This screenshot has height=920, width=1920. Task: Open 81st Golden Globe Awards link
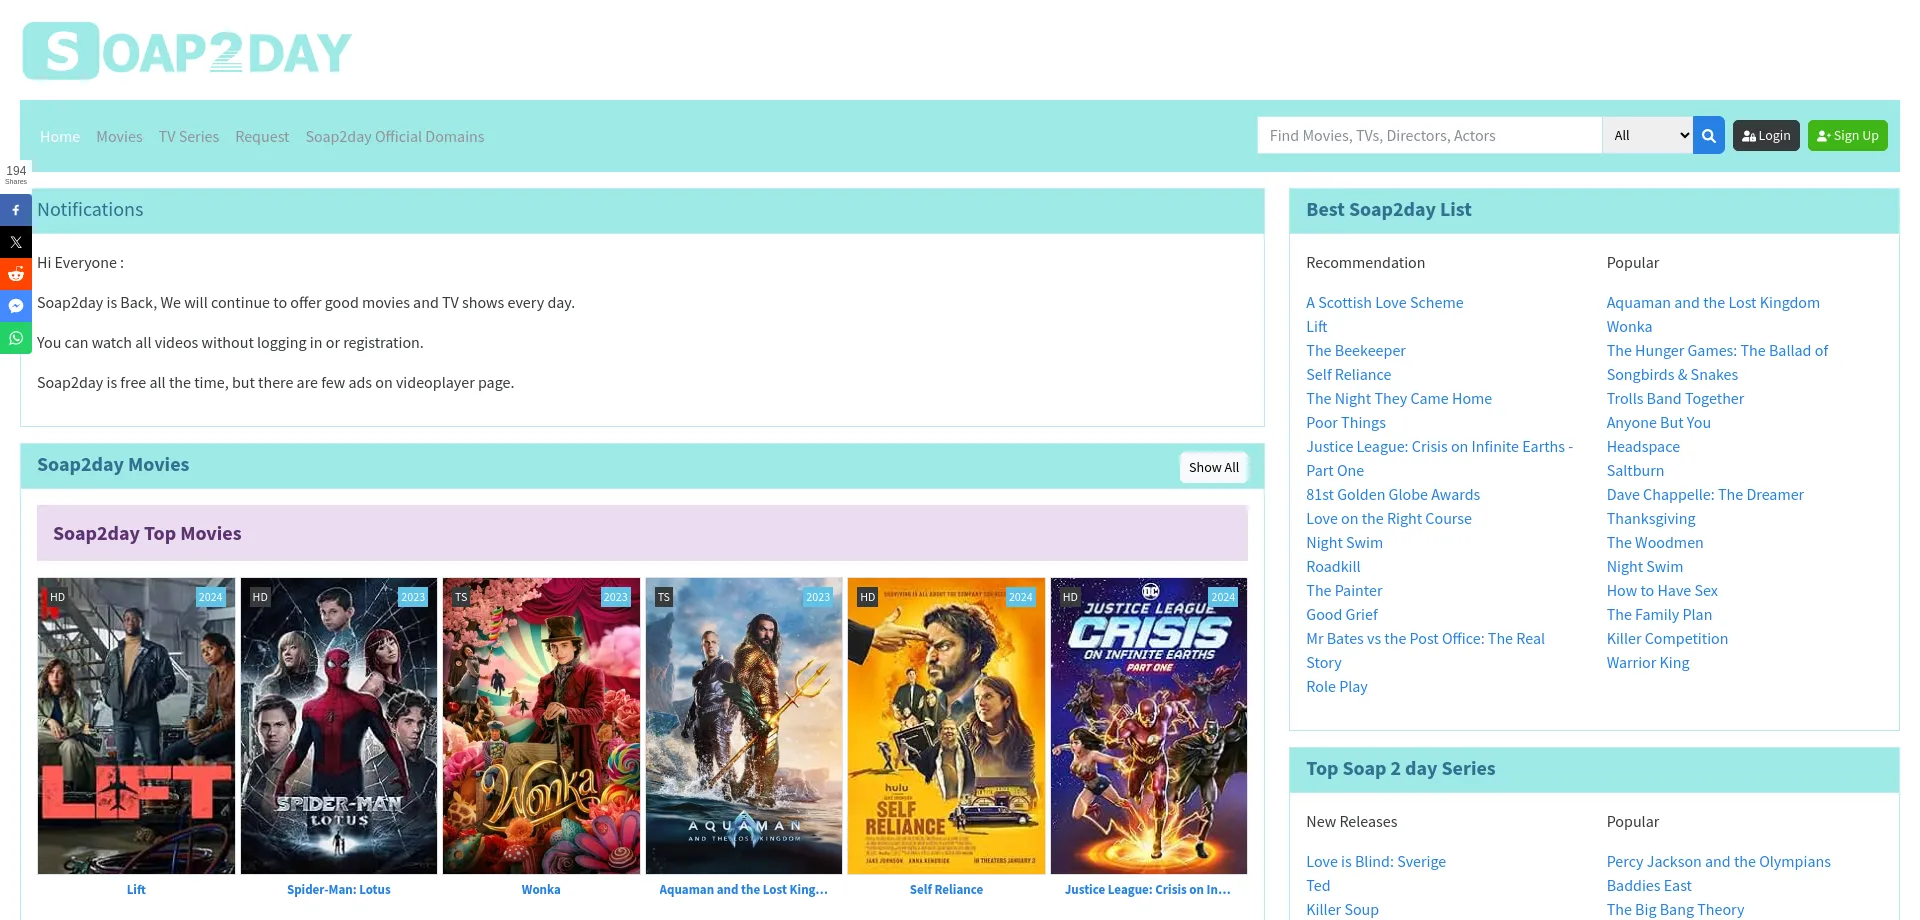point(1392,495)
